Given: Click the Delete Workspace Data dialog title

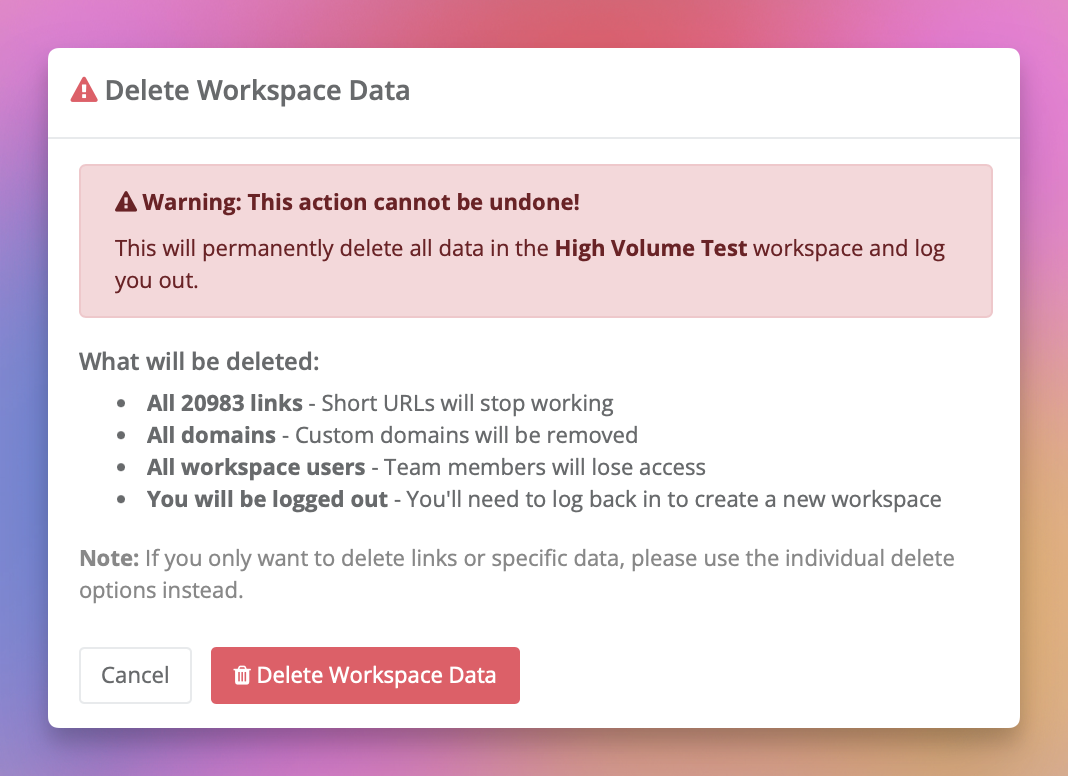Looking at the screenshot, I should click(x=257, y=91).
